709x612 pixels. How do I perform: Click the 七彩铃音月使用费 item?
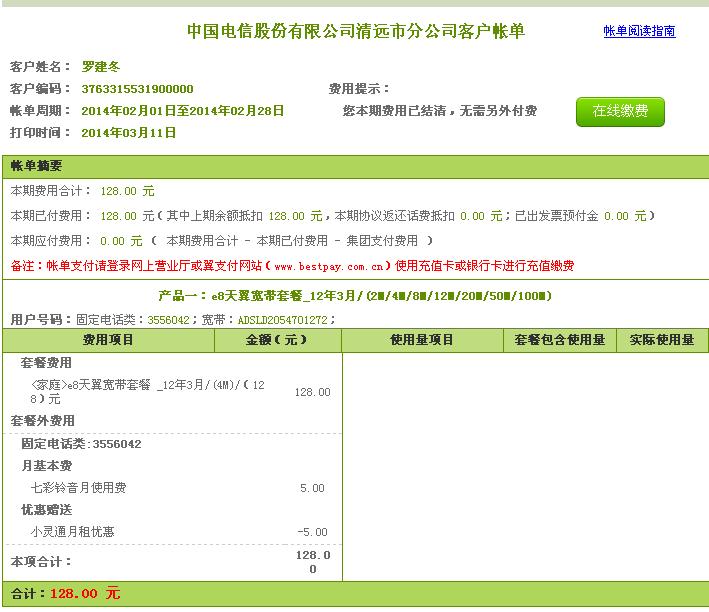pos(78,488)
